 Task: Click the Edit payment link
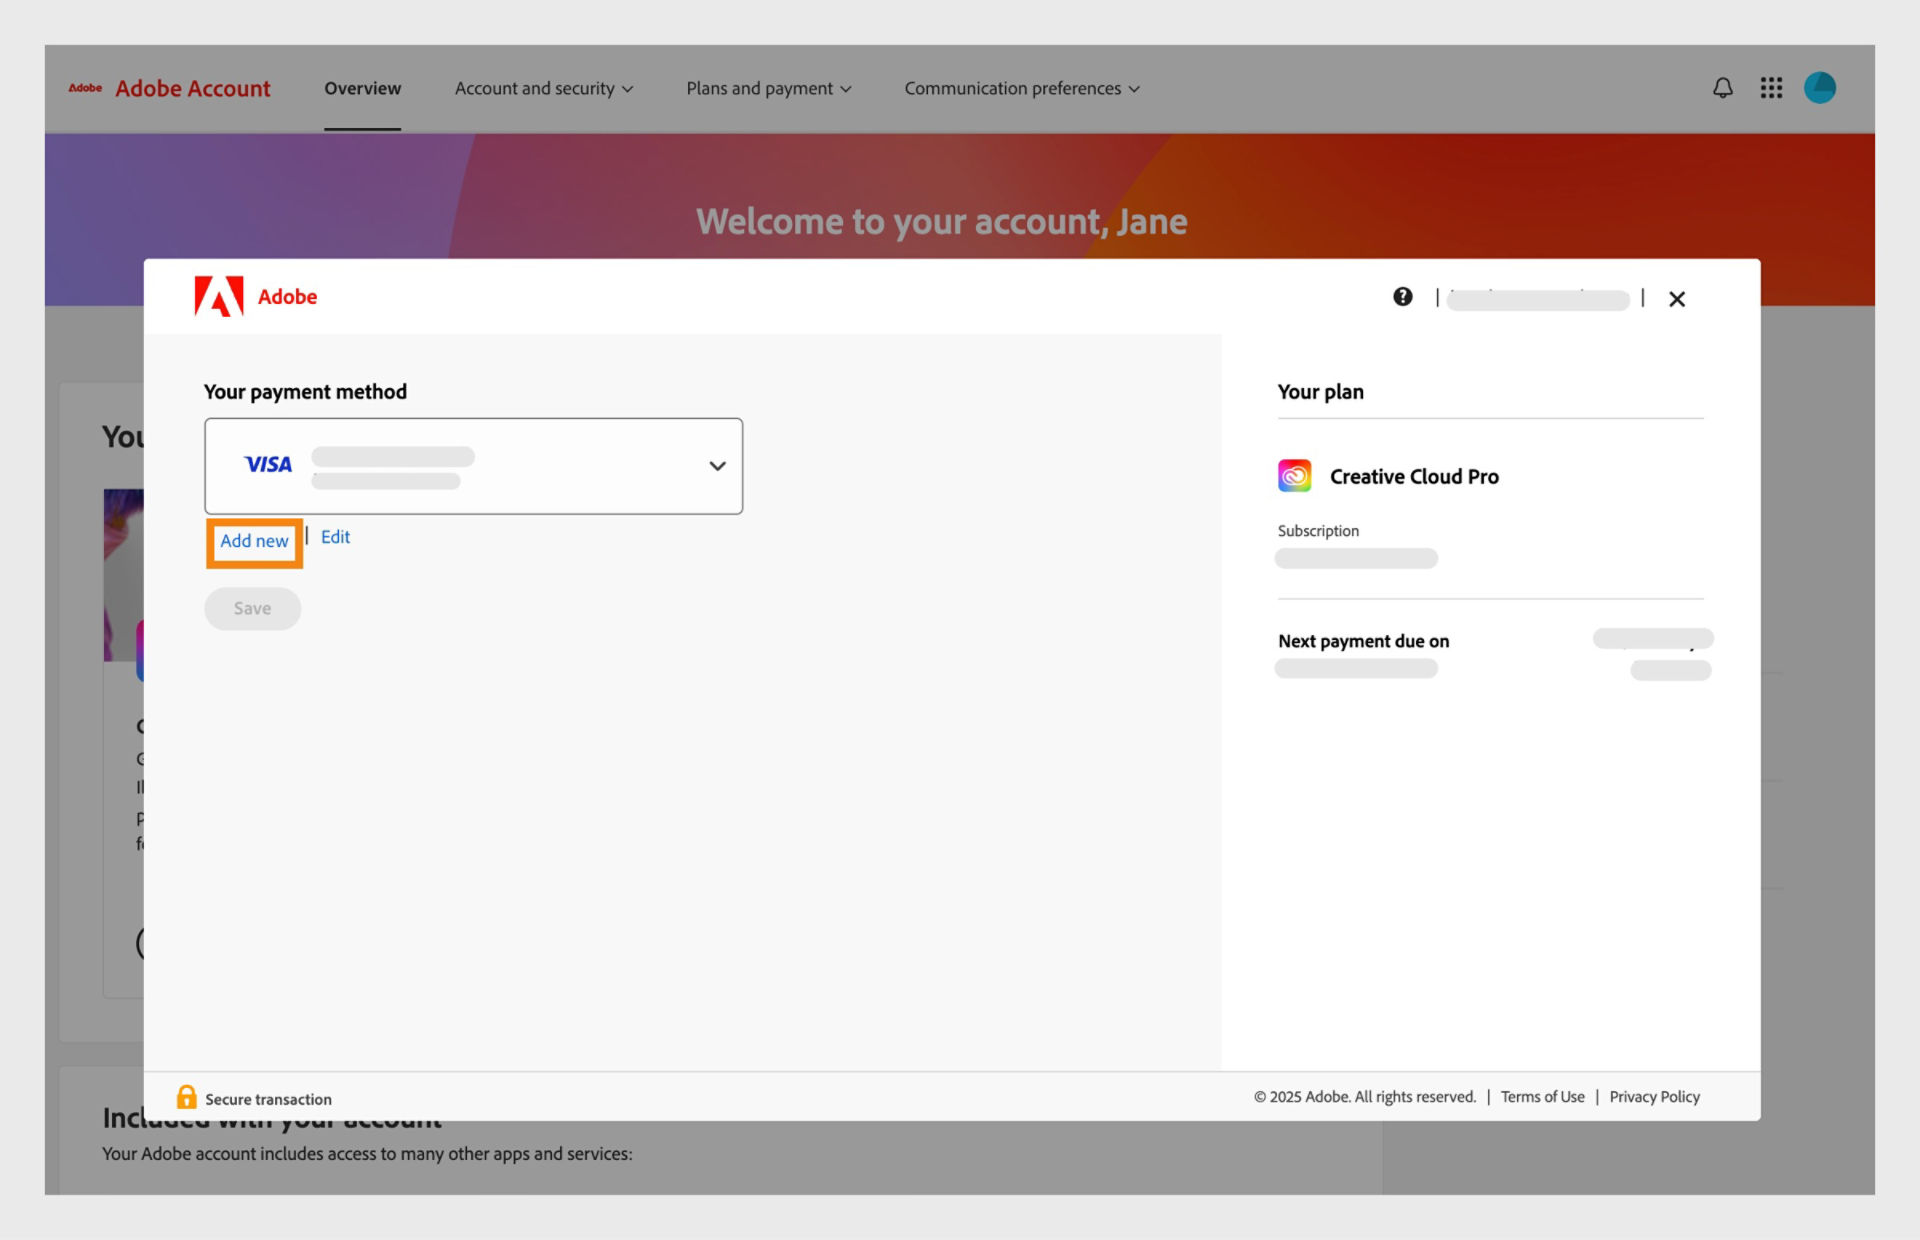[x=335, y=537]
